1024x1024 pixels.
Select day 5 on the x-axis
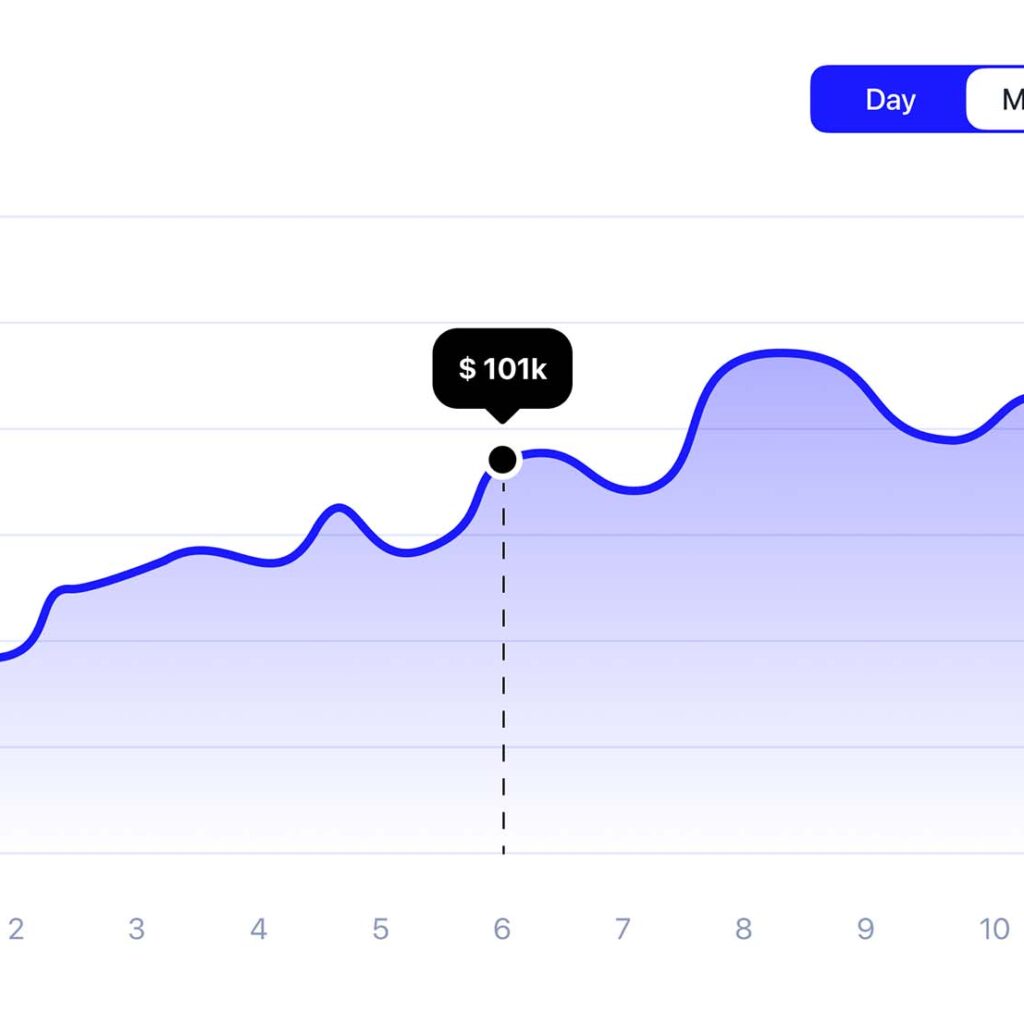coord(380,930)
